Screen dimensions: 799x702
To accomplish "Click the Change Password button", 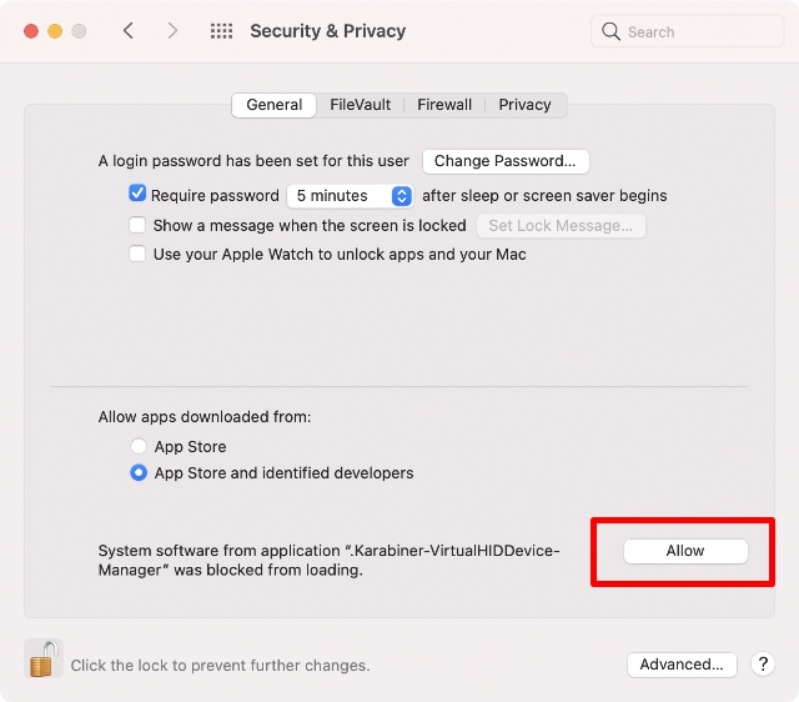I will click(x=505, y=161).
